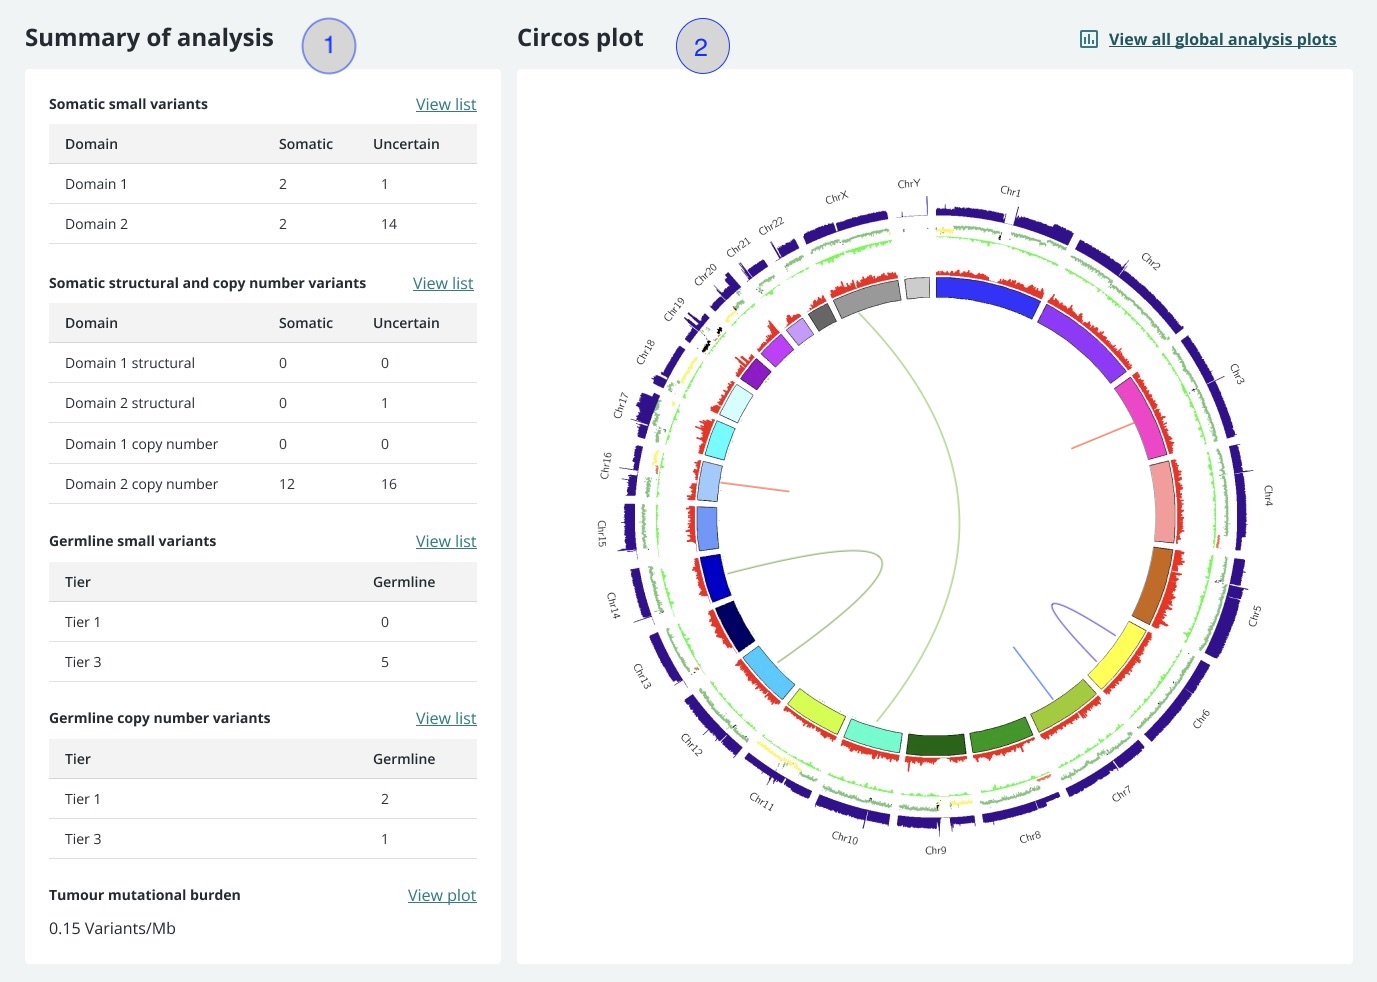Select Domain 1 row in Somatic small variants

click(x=262, y=184)
